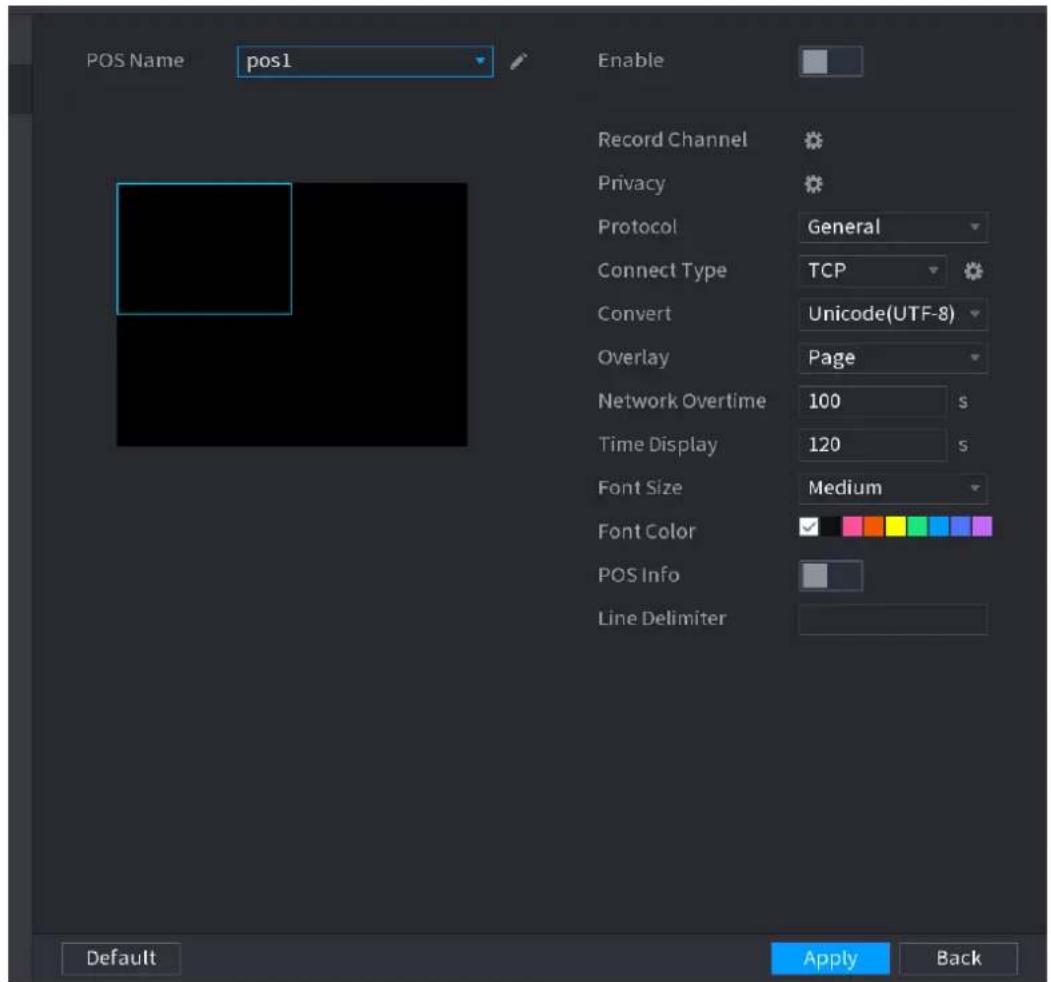
Task: Open Record Channel gear settings
Action: (x=813, y=140)
